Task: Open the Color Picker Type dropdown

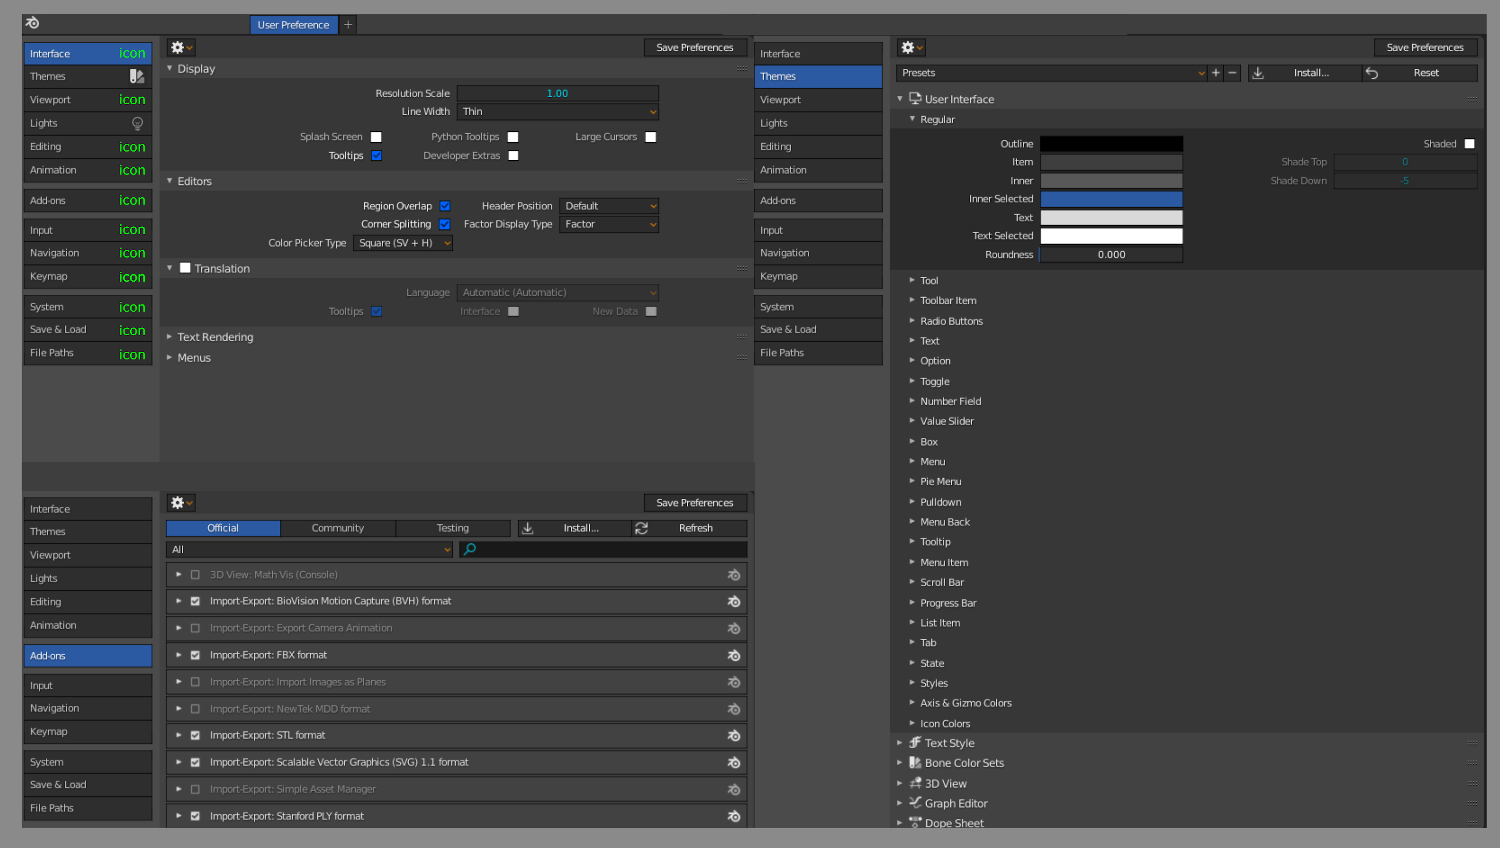Action: tap(403, 243)
